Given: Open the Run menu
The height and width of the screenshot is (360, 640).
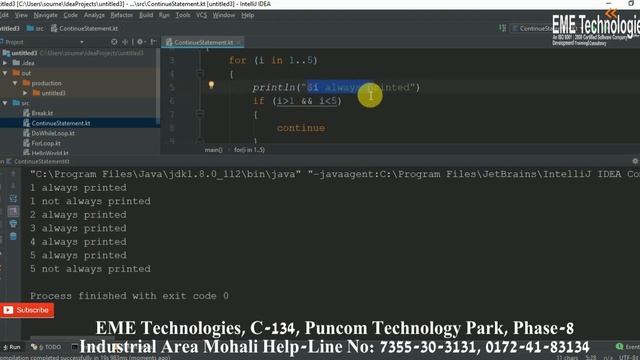Looking at the screenshot, I should [164, 15].
